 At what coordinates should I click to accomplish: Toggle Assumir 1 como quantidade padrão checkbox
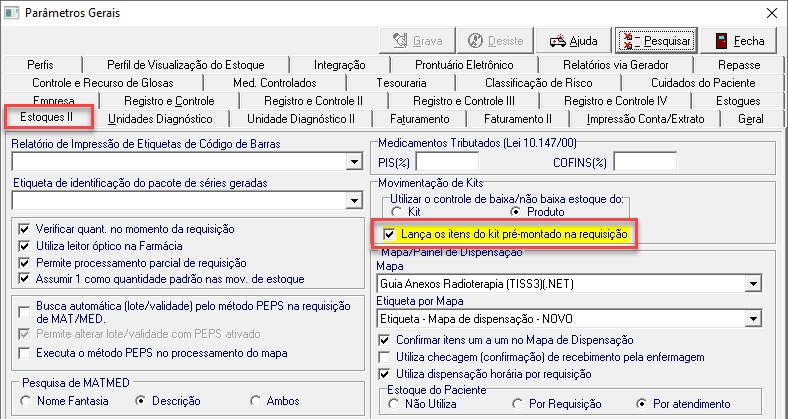(24, 279)
